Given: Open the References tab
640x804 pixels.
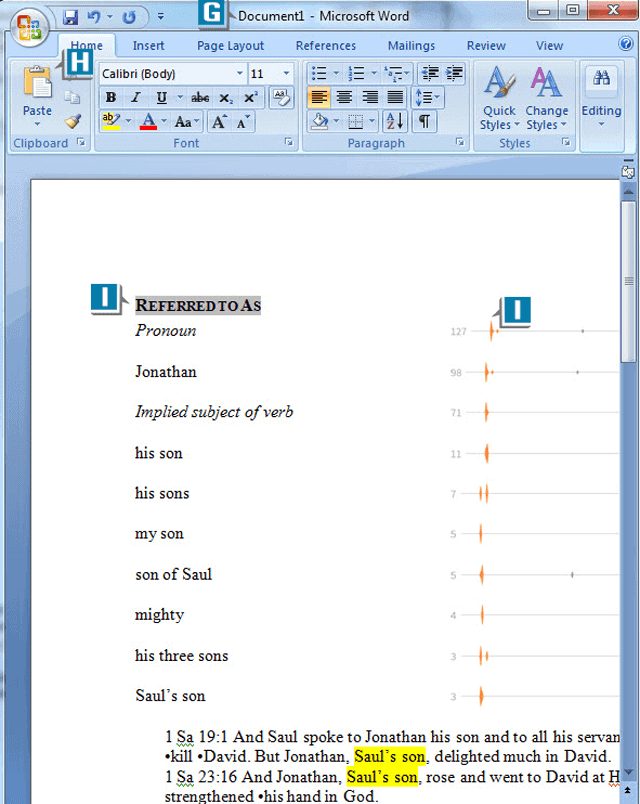Looking at the screenshot, I should (x=325, y=46).
